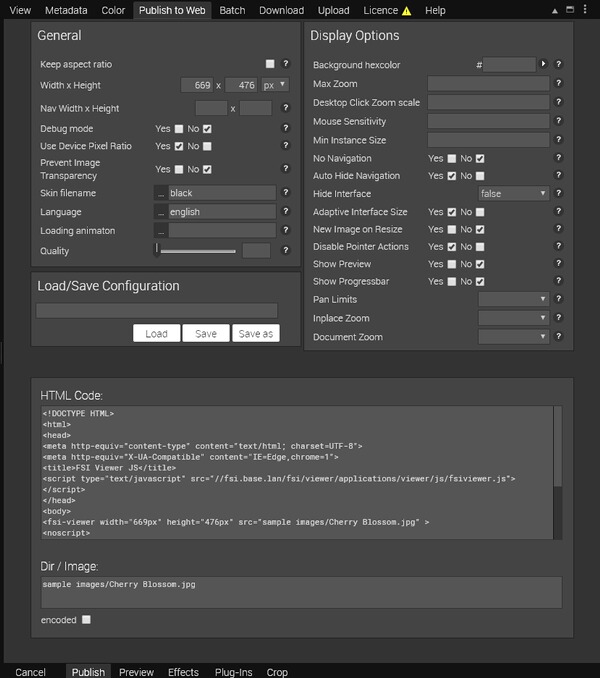Open the Pan Limits dropdown
This screenshot has width=600, height=678.
[514, 299]
